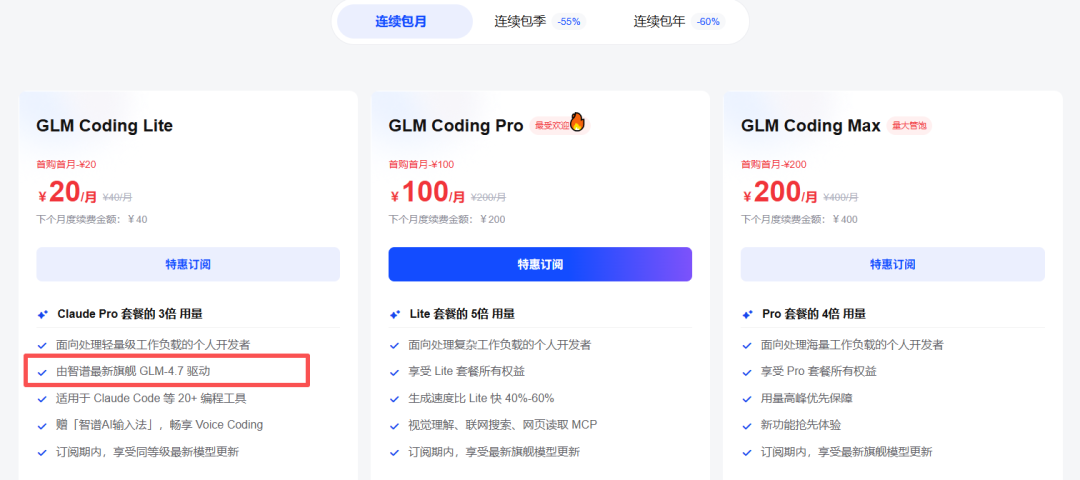Click the 量大管饱 badge on Max plan
This screenshot has height=480, width=1080.
pyautogui.click(x=909, y=126)
